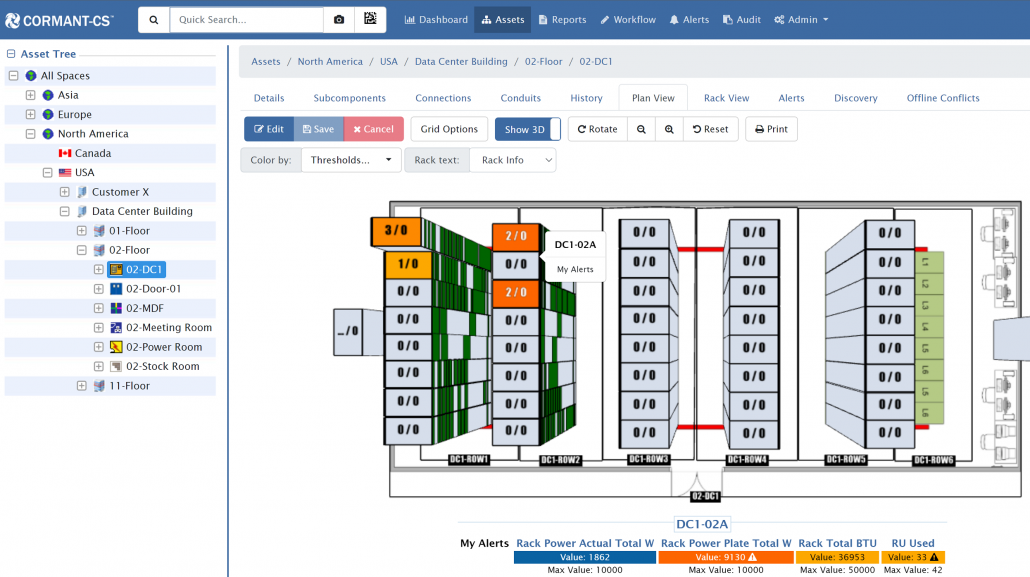Click into the Quick Search input field
1030x577 pixels.
(246, 20)
